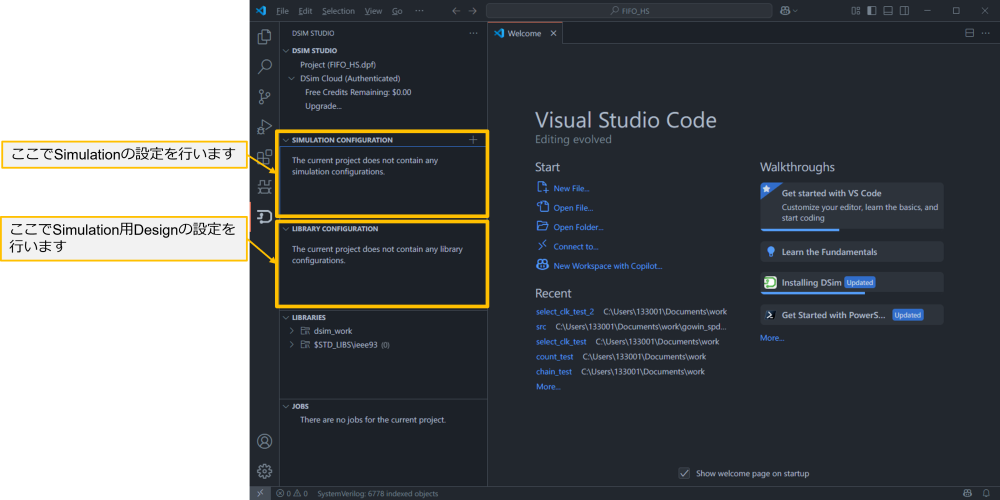Toggle the bottom panel visibility
The width and height of the screenshot is (1000, 500).
coord(886,11)
